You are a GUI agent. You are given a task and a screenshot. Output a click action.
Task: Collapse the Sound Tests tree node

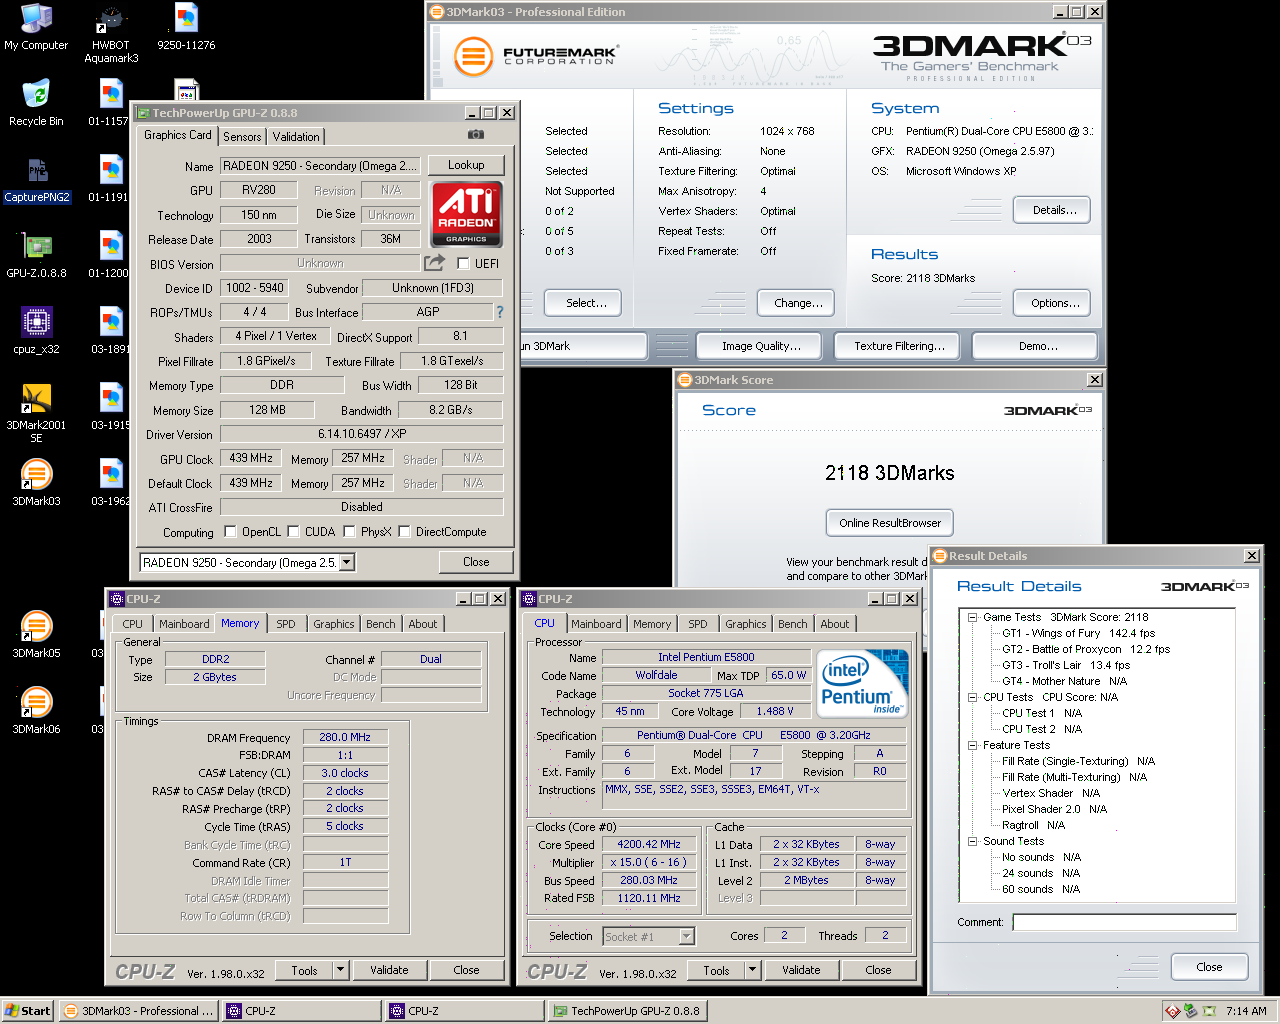972,841
